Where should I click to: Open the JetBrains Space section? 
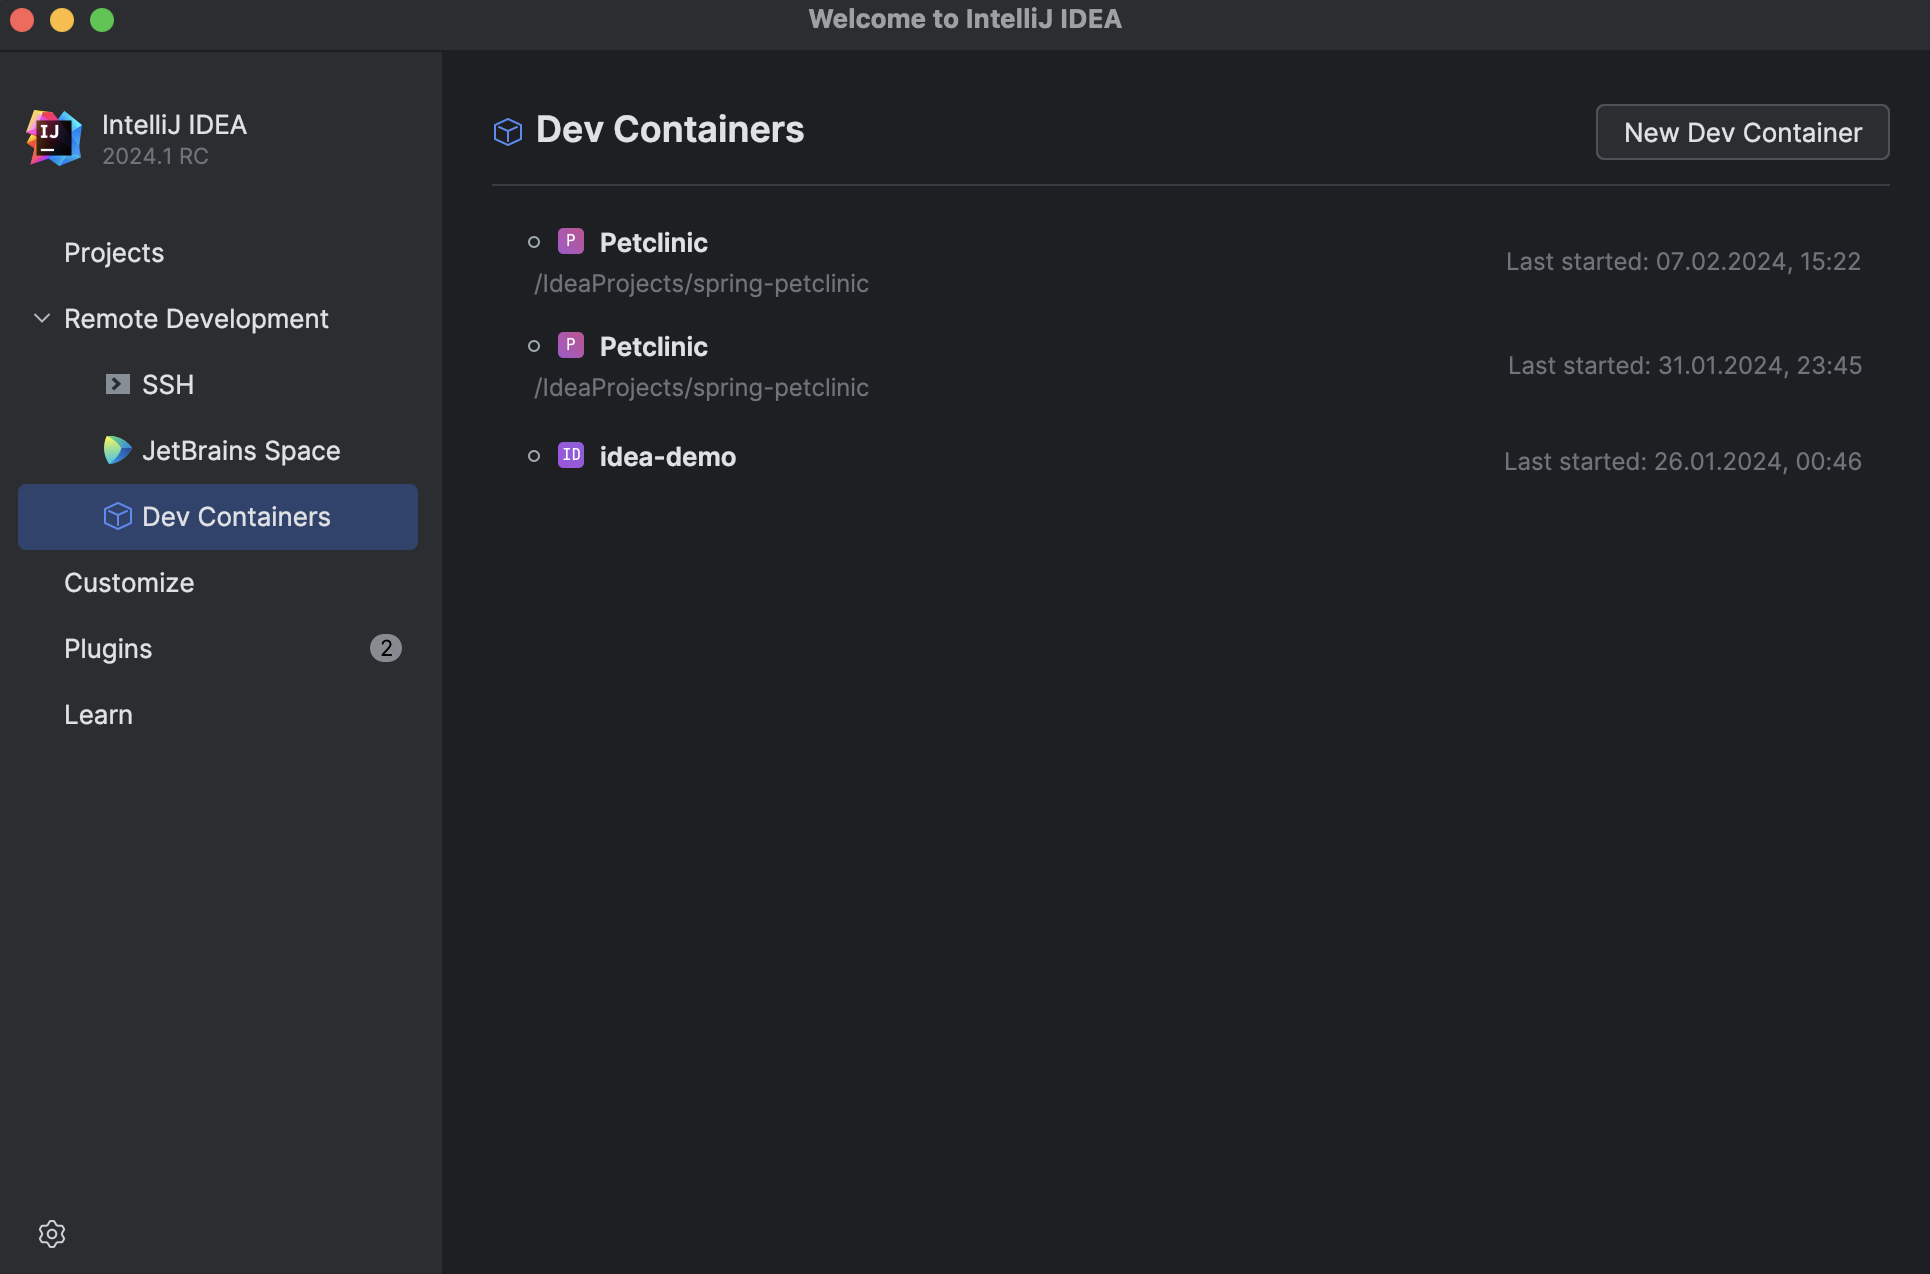coord(242,450)
